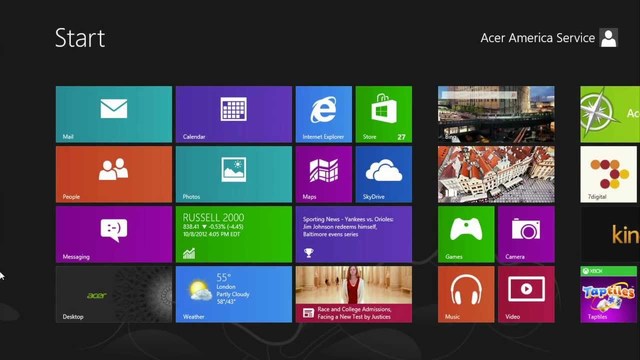The width and height of the screenshot is (640, 360).
Task: Open the SkyDrive tile
Action: tap(384, 174)
